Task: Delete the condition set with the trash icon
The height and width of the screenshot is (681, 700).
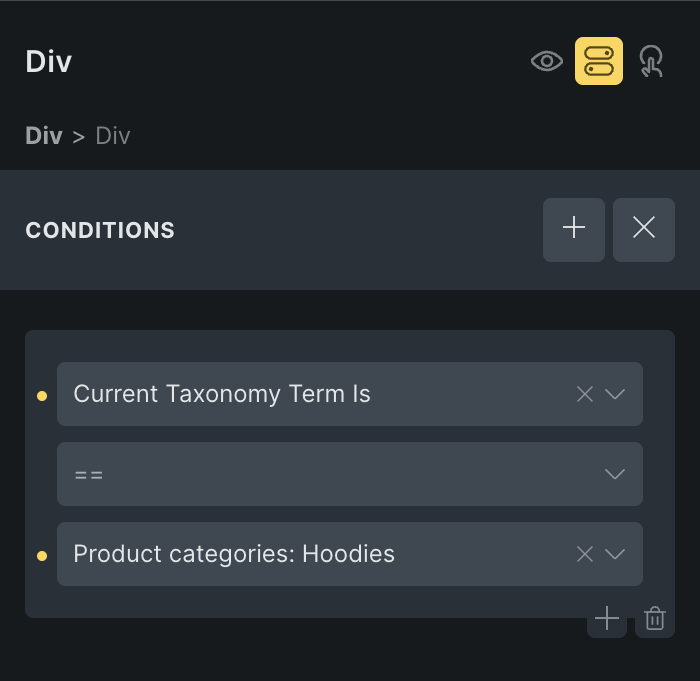Action: click(x=655, y=618)
